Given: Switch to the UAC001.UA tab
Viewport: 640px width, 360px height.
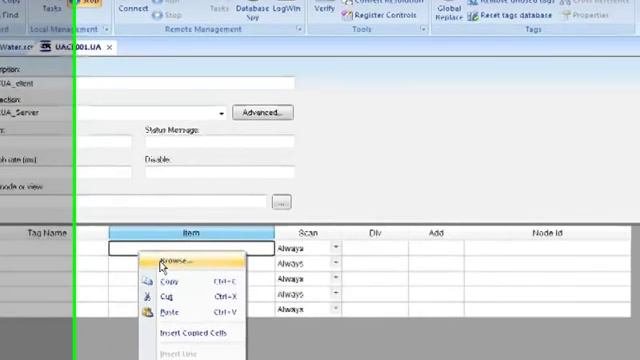Looking at the screenshot, I should click(x=78, y=47).
